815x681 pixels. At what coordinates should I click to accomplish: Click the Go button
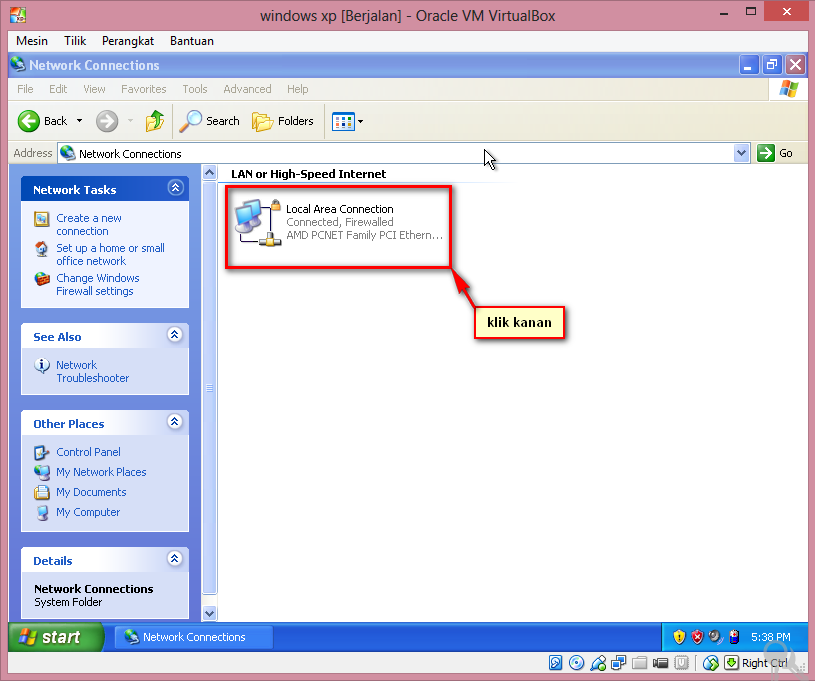coord(775,153)
